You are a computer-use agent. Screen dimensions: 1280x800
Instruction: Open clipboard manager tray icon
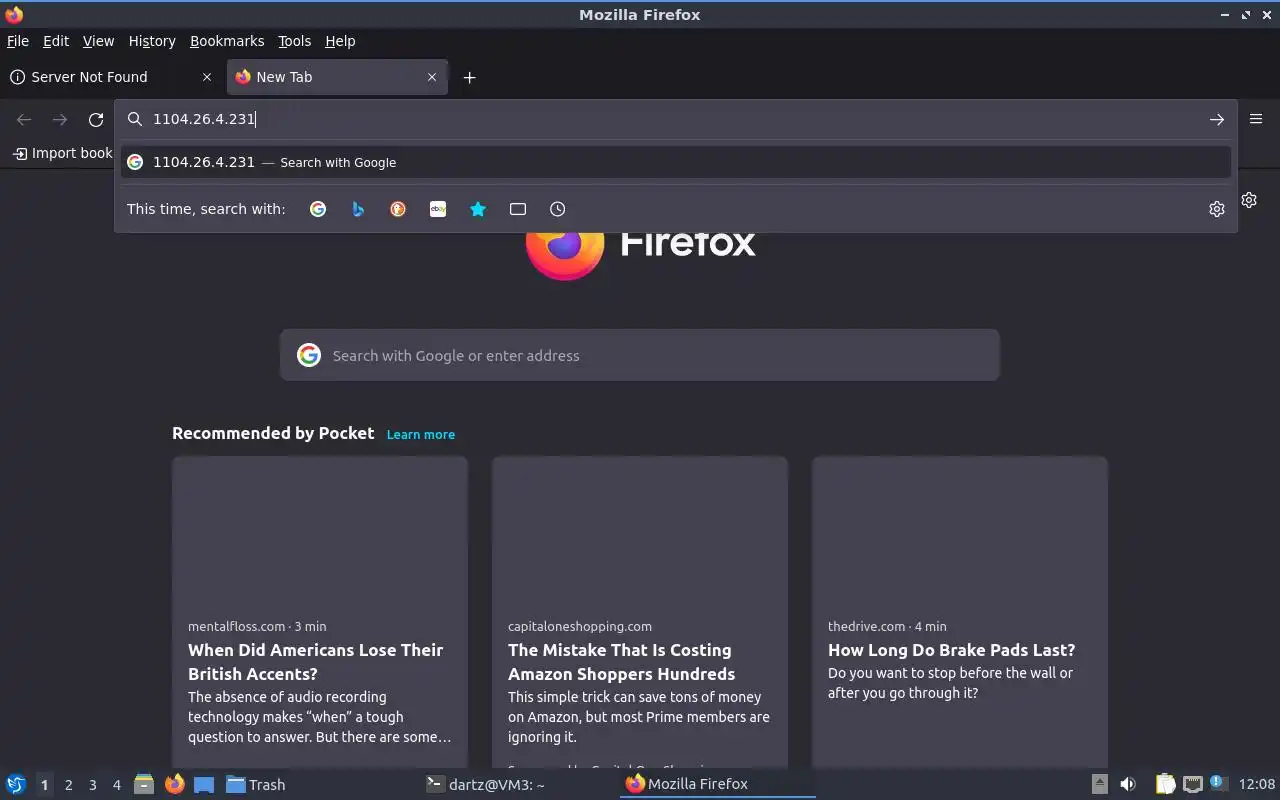tap(1166, 785)
